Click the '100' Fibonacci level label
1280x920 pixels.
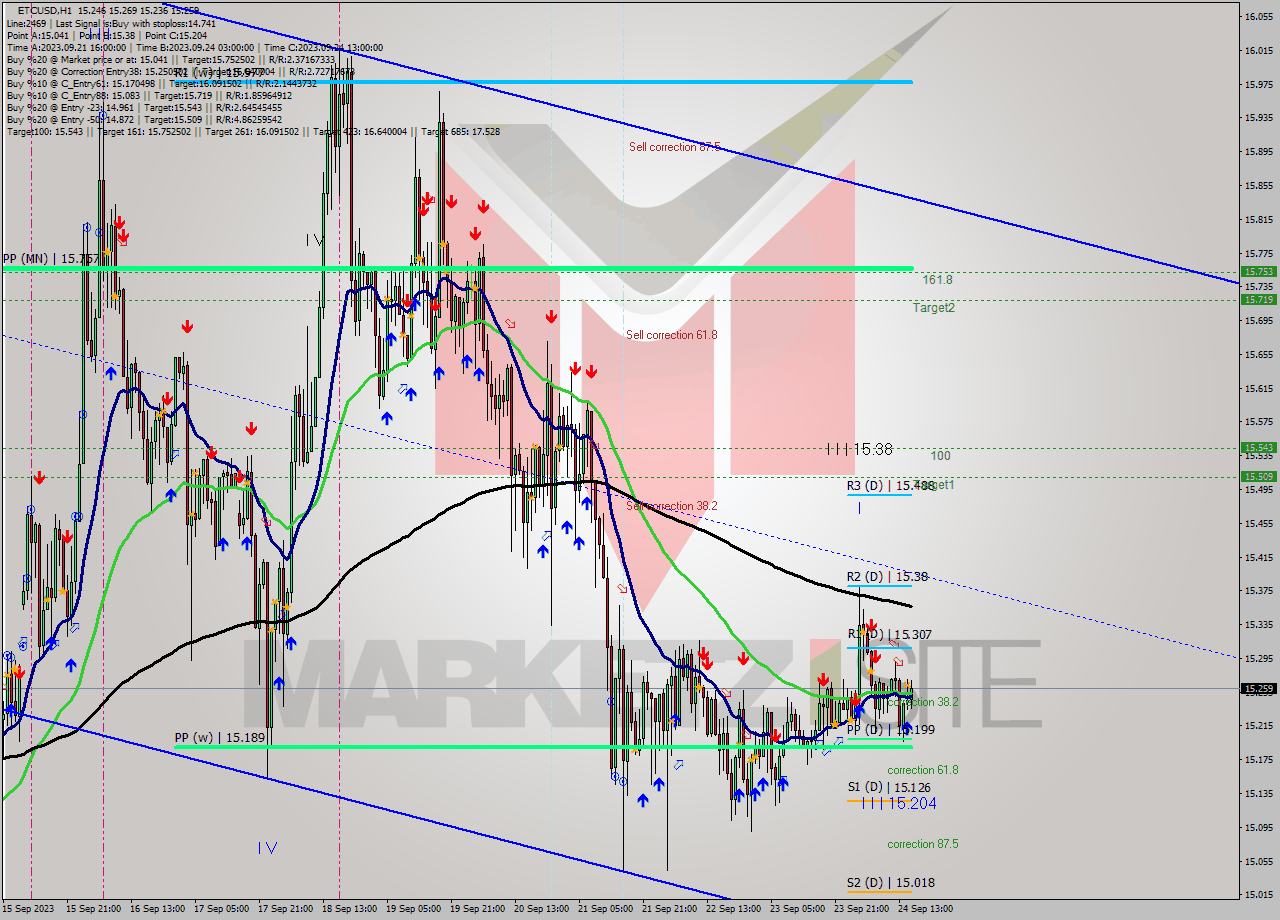[x=940, y=456]
